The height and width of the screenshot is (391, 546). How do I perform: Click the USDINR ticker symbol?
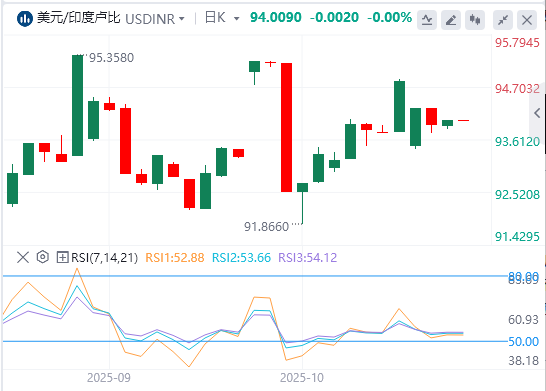[x=150, y=19]
